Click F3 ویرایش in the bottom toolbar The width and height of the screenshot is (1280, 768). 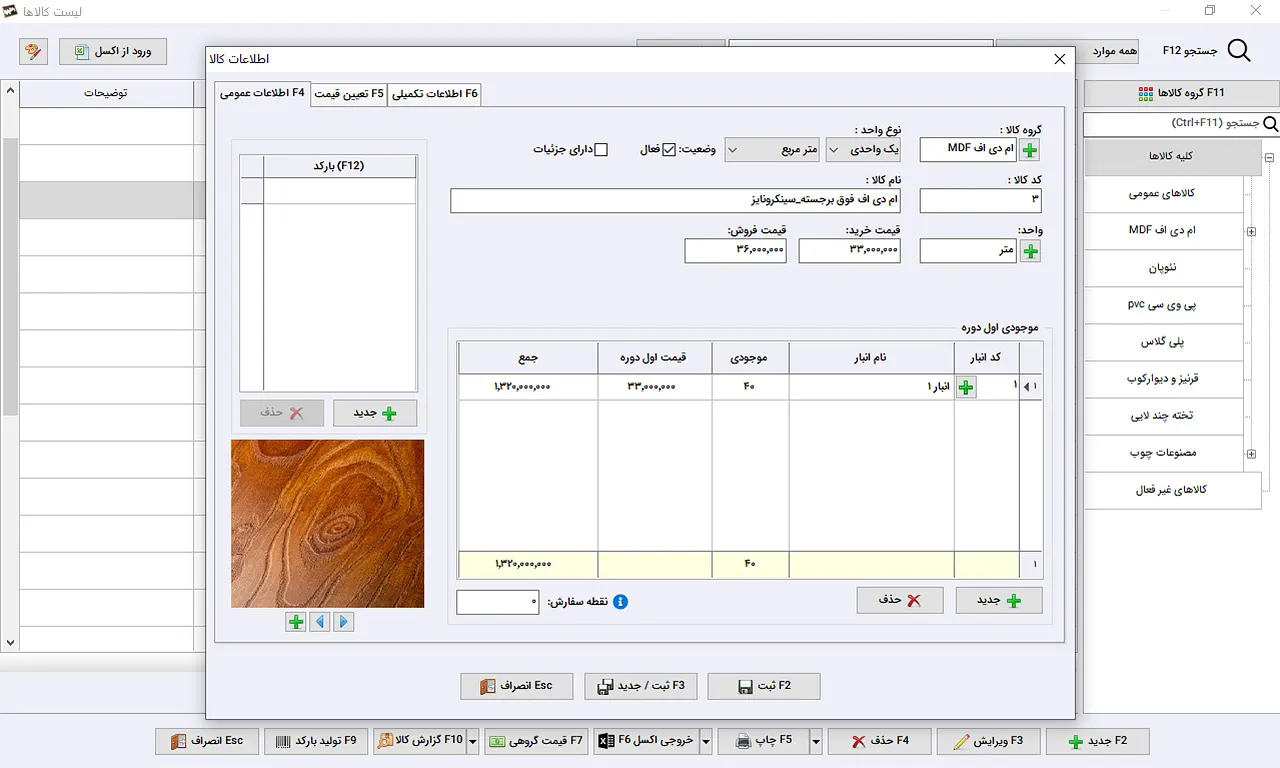pos(988,741)
